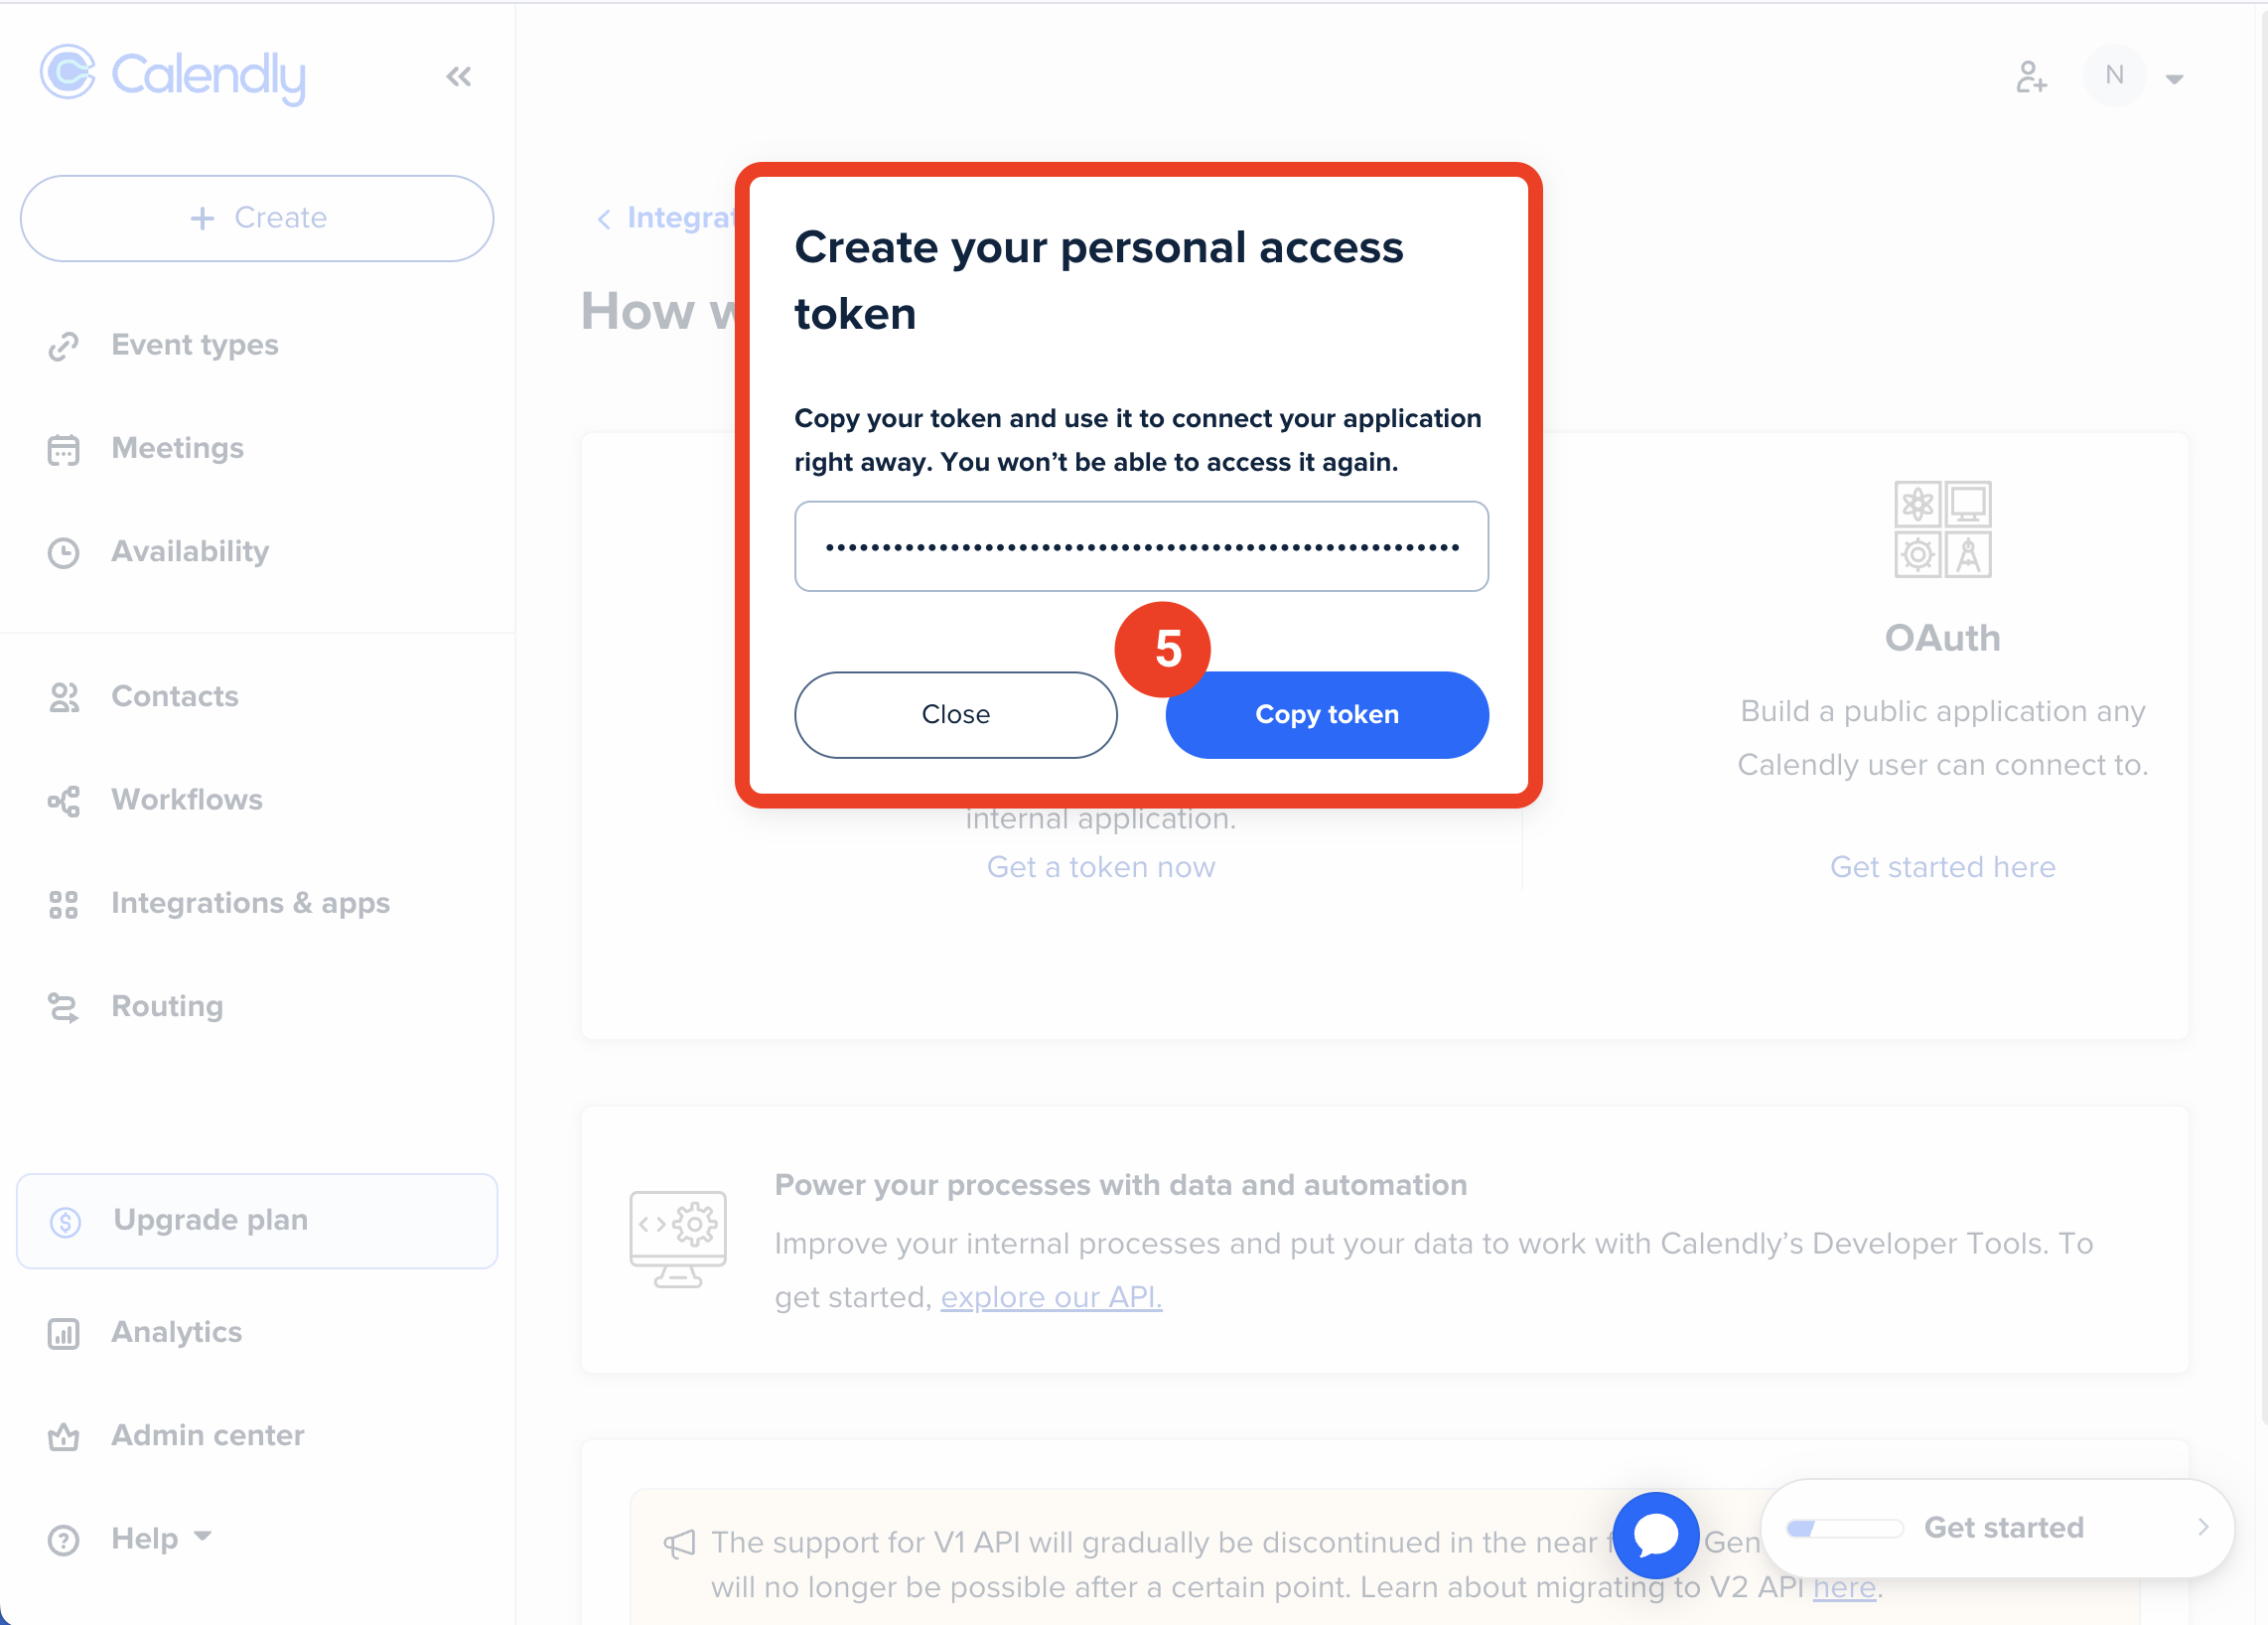Open the Contacts section
The width and height of the screenshot is (2268, 1625).
coord(174,697)
